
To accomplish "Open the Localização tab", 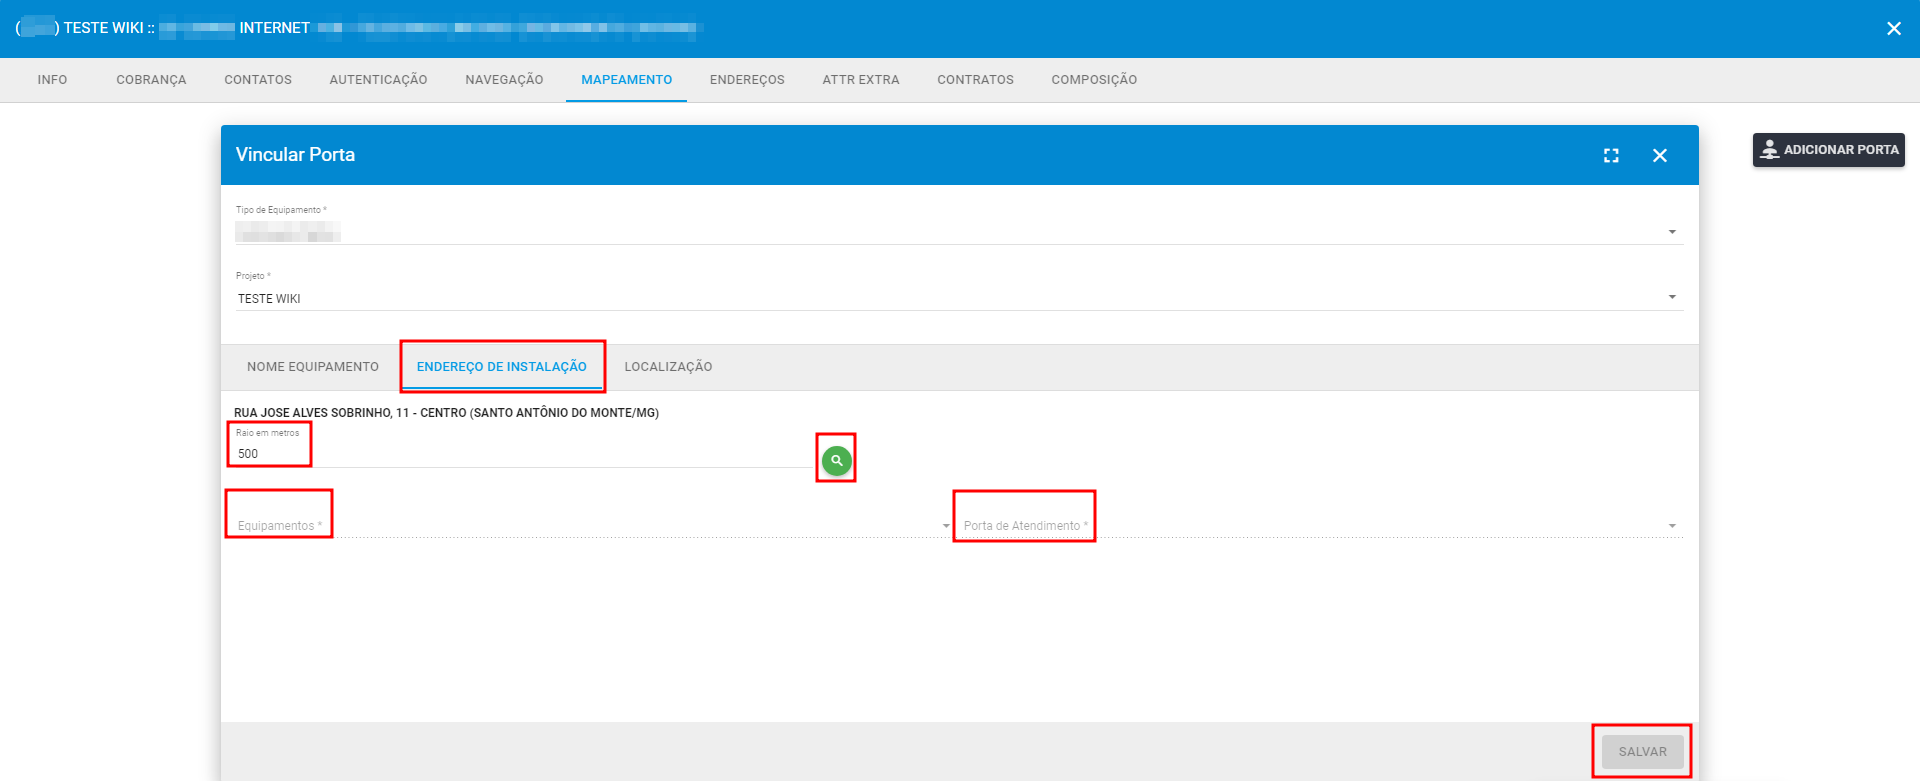I will (668, 367).
